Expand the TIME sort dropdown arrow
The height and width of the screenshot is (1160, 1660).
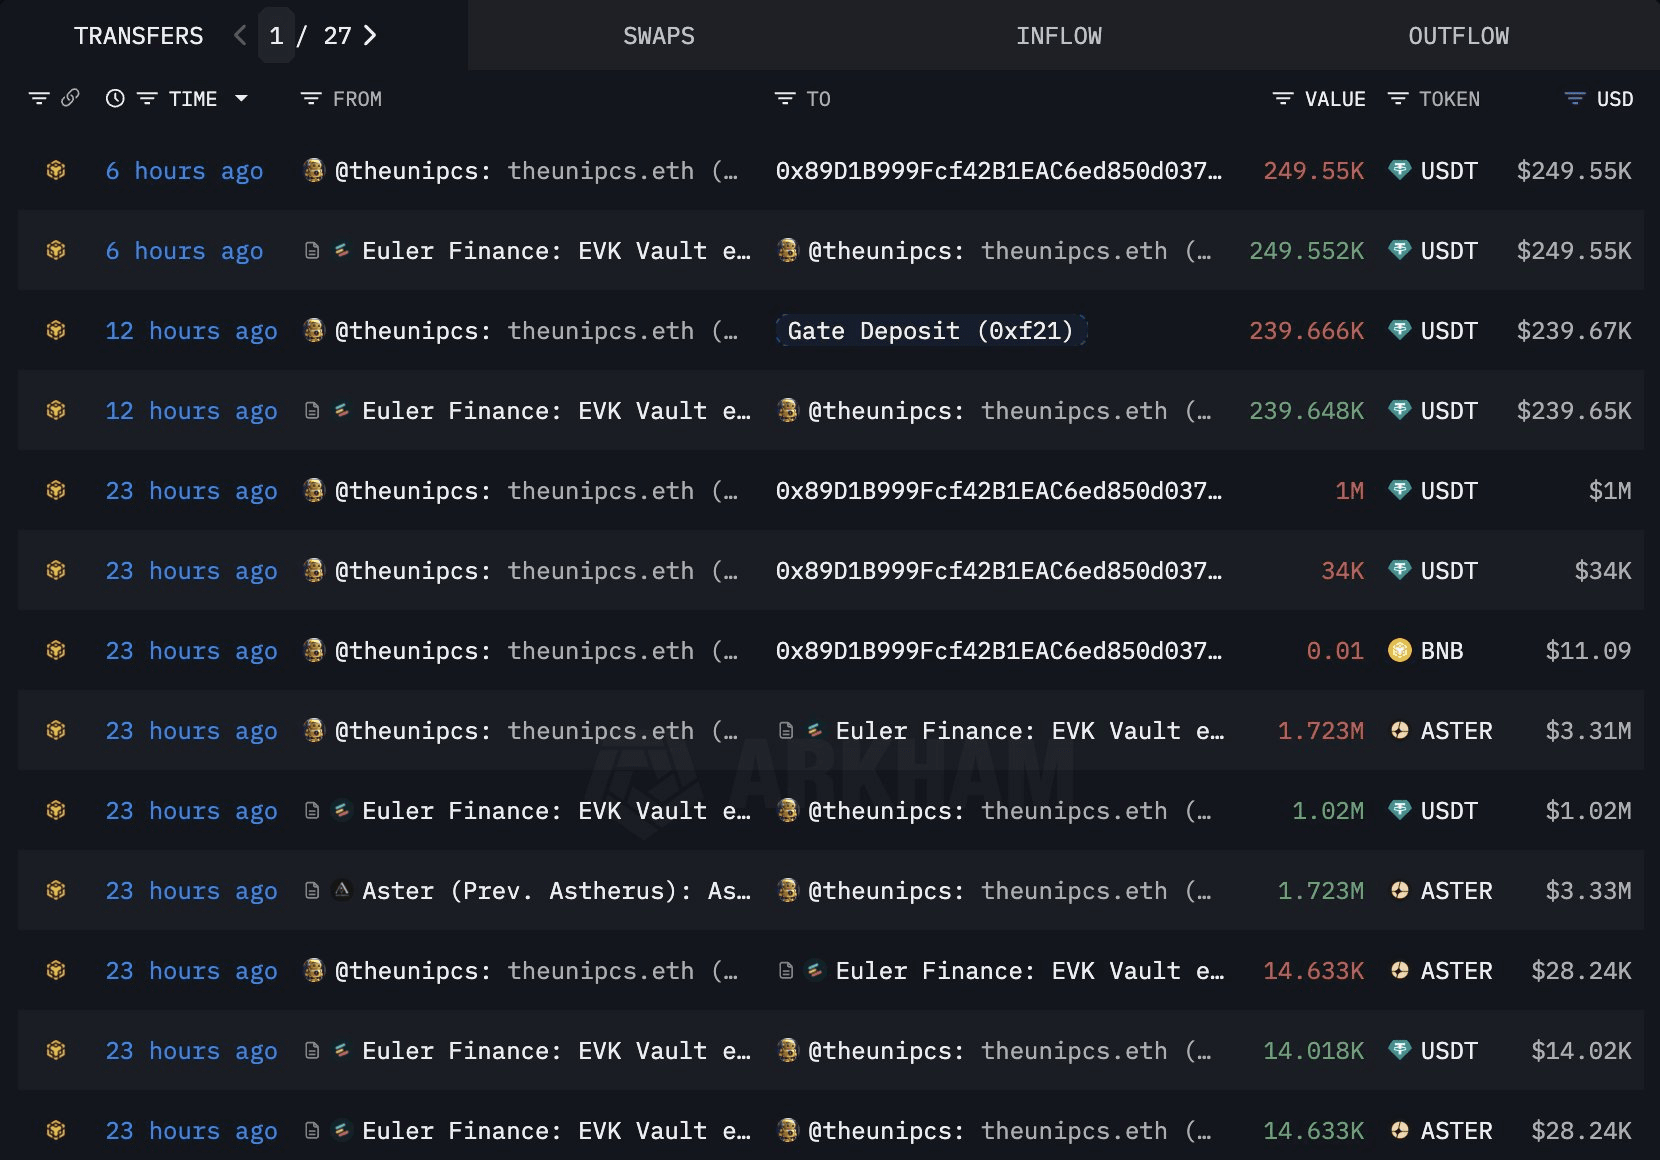coord(241,98)
